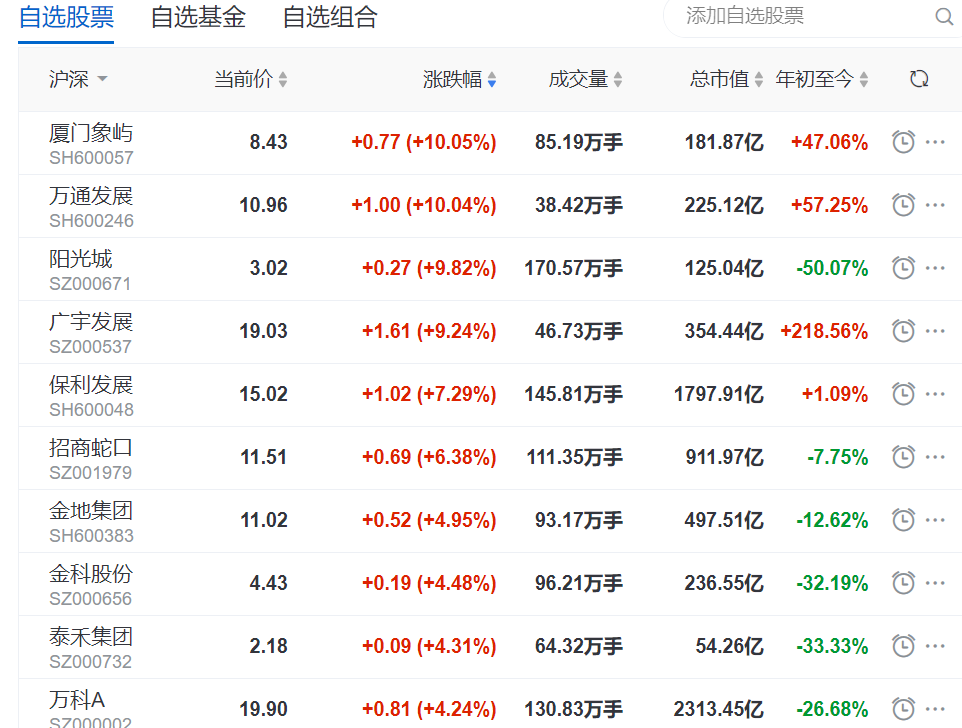Open 厦门象屿 stock page
Viewport: 962px width, 728px height.
[x=91, y=132]
